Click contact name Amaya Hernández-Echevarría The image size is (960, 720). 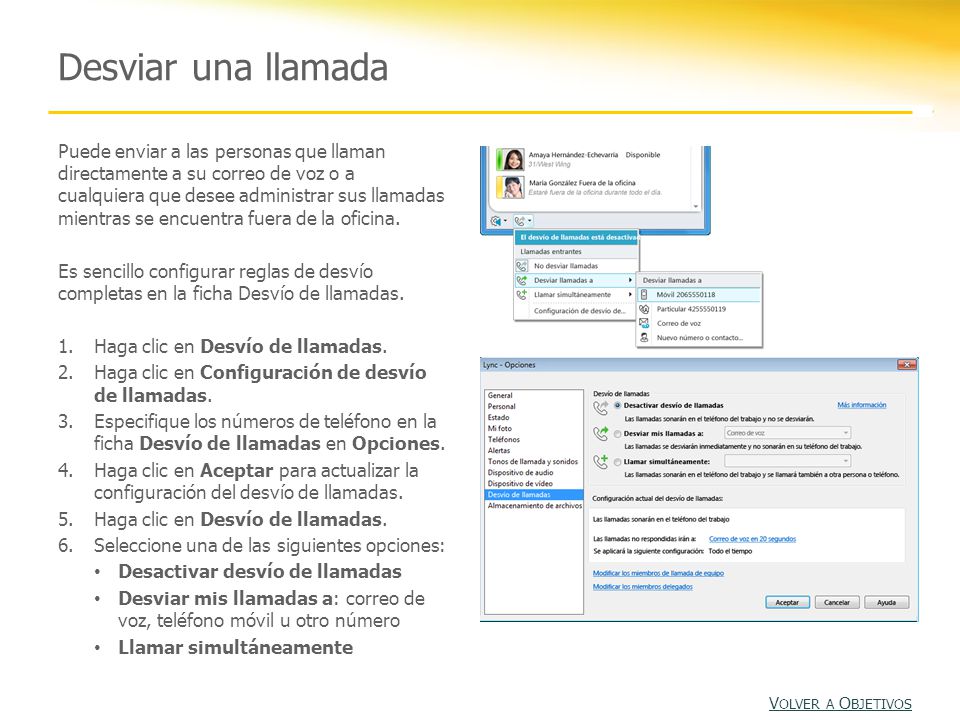coord(573,155)
